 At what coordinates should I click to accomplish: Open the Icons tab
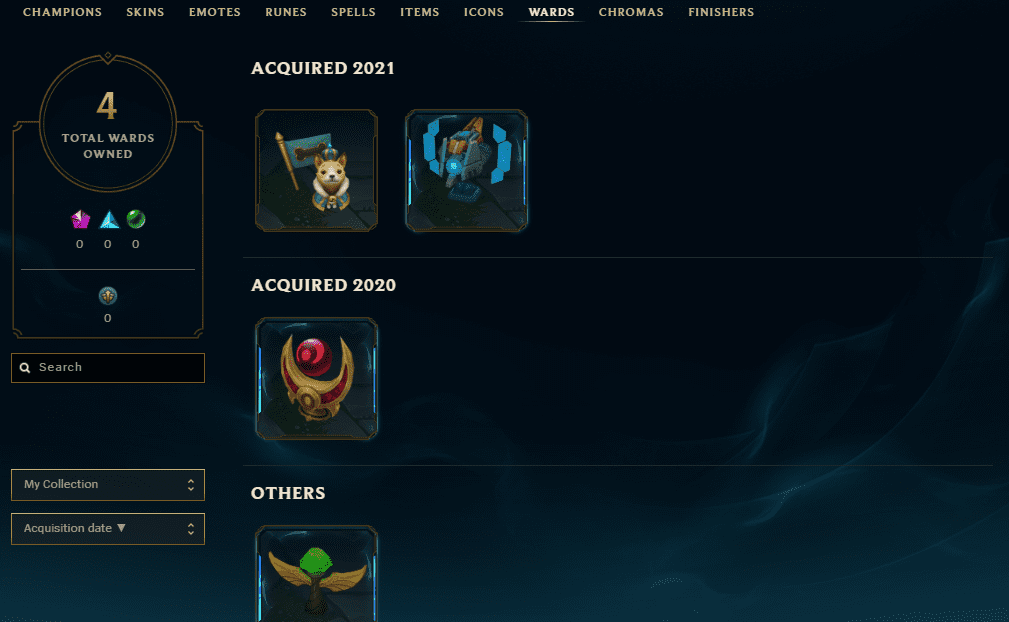484,12
